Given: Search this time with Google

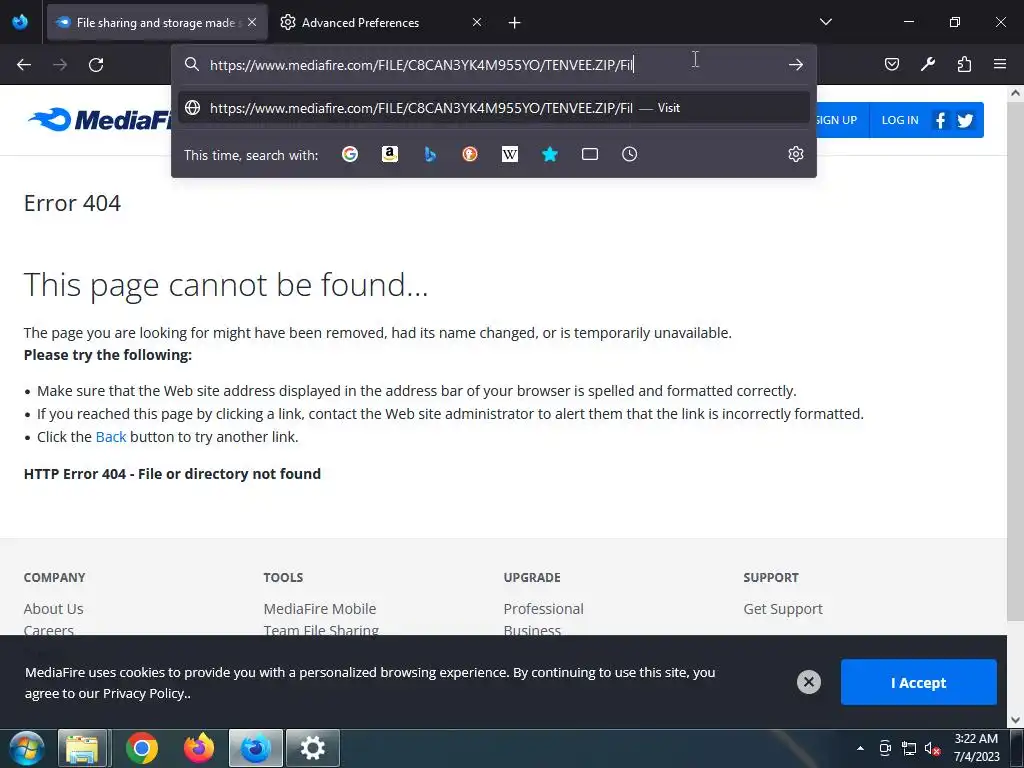Looking at the screenshot, I should [x=350, y=154].
